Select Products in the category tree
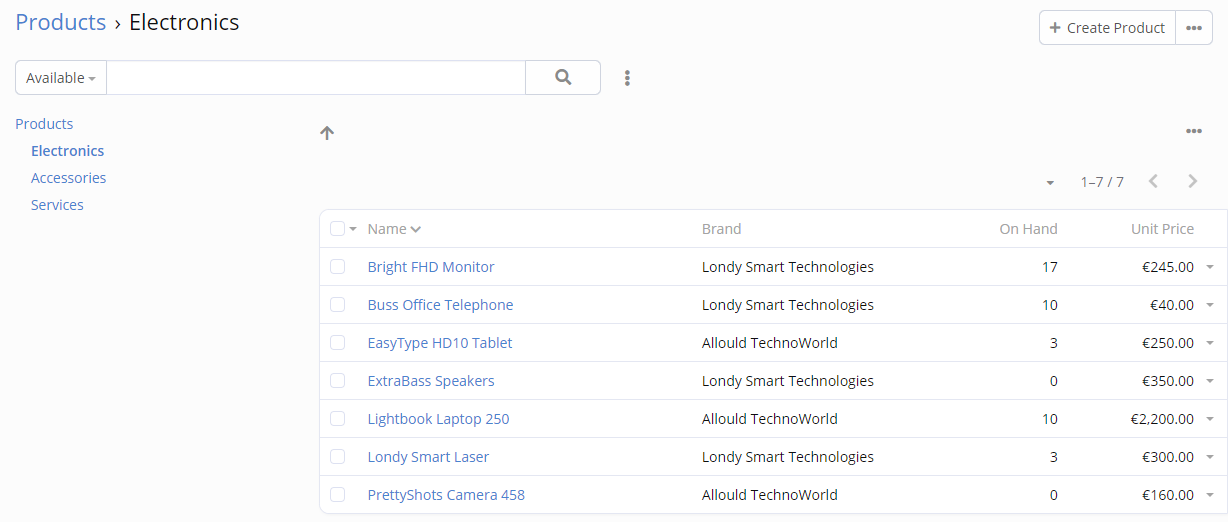 44,124
